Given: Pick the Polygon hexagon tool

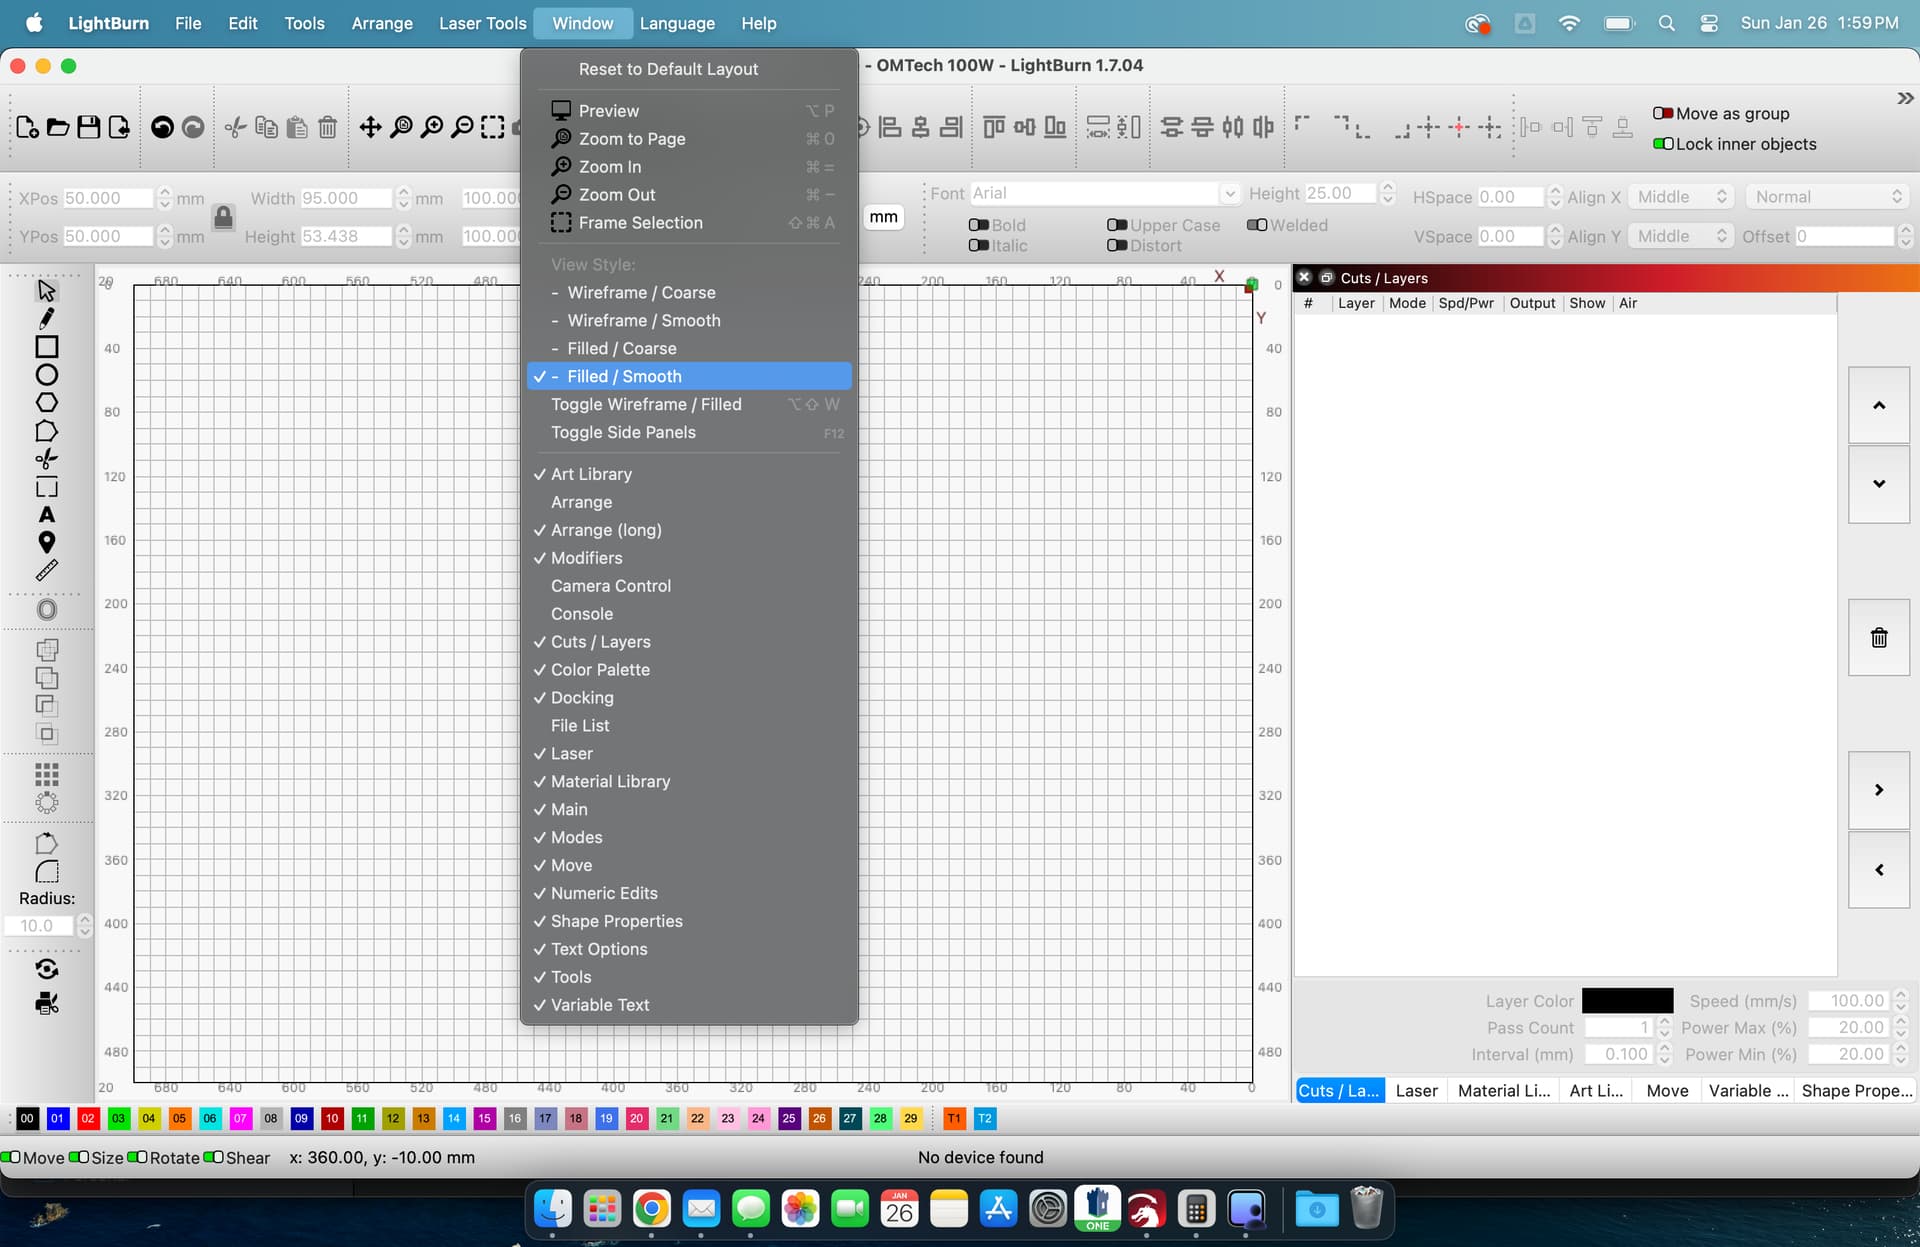Looking at the screenshot, I should coord(46,402).
